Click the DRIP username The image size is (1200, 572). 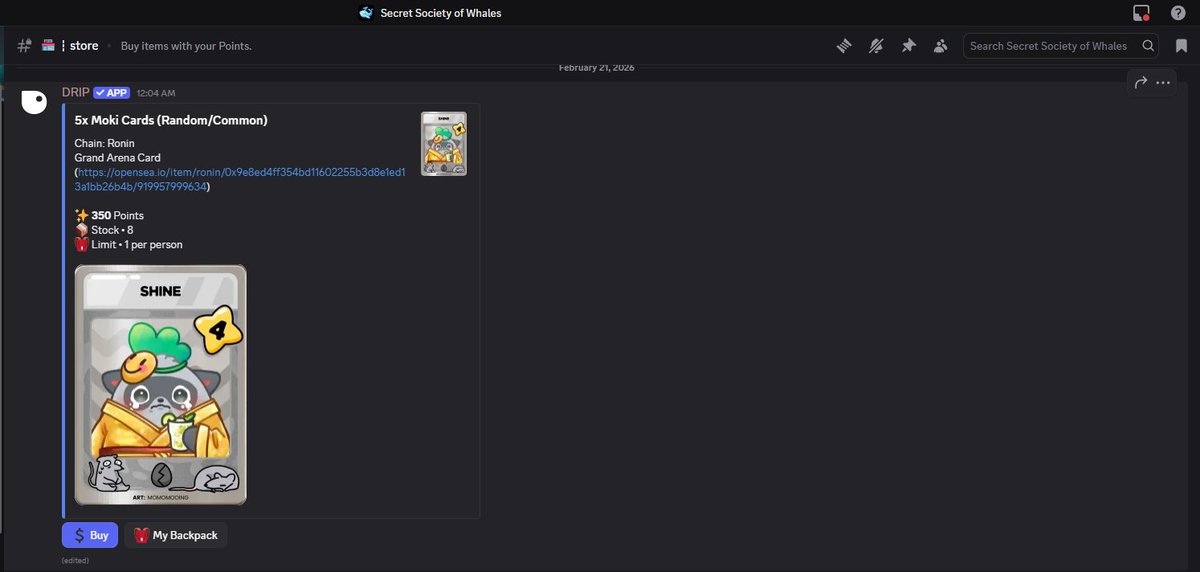[75, 92]
